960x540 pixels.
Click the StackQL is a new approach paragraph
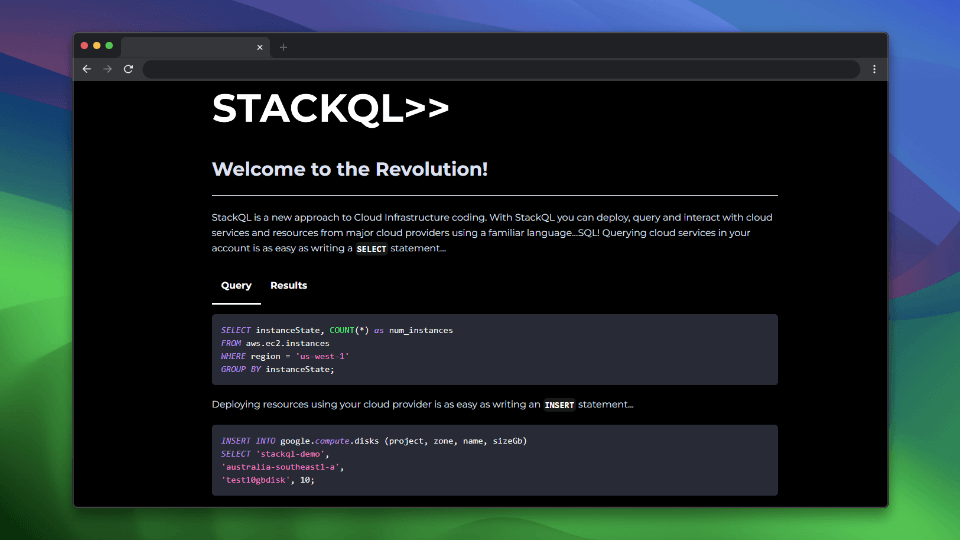pyautogui.click(x=492, y=233)
